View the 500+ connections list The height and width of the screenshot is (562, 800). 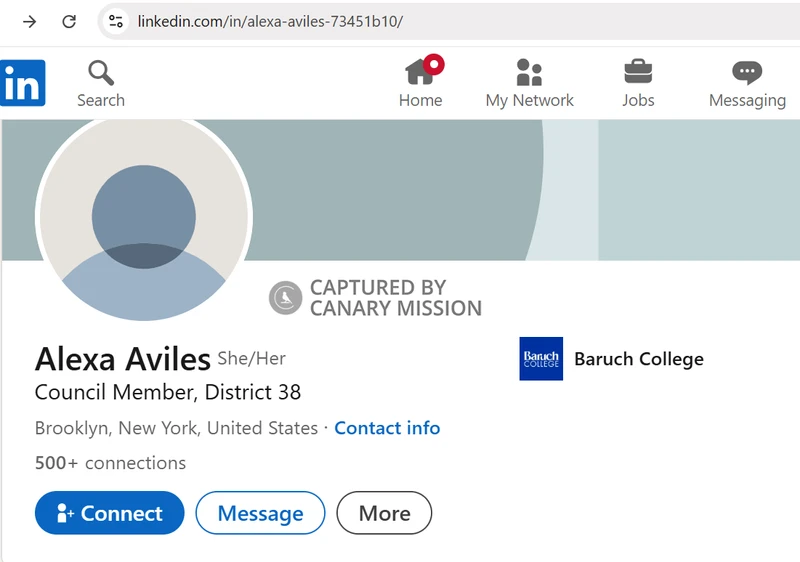pos(110,463)
